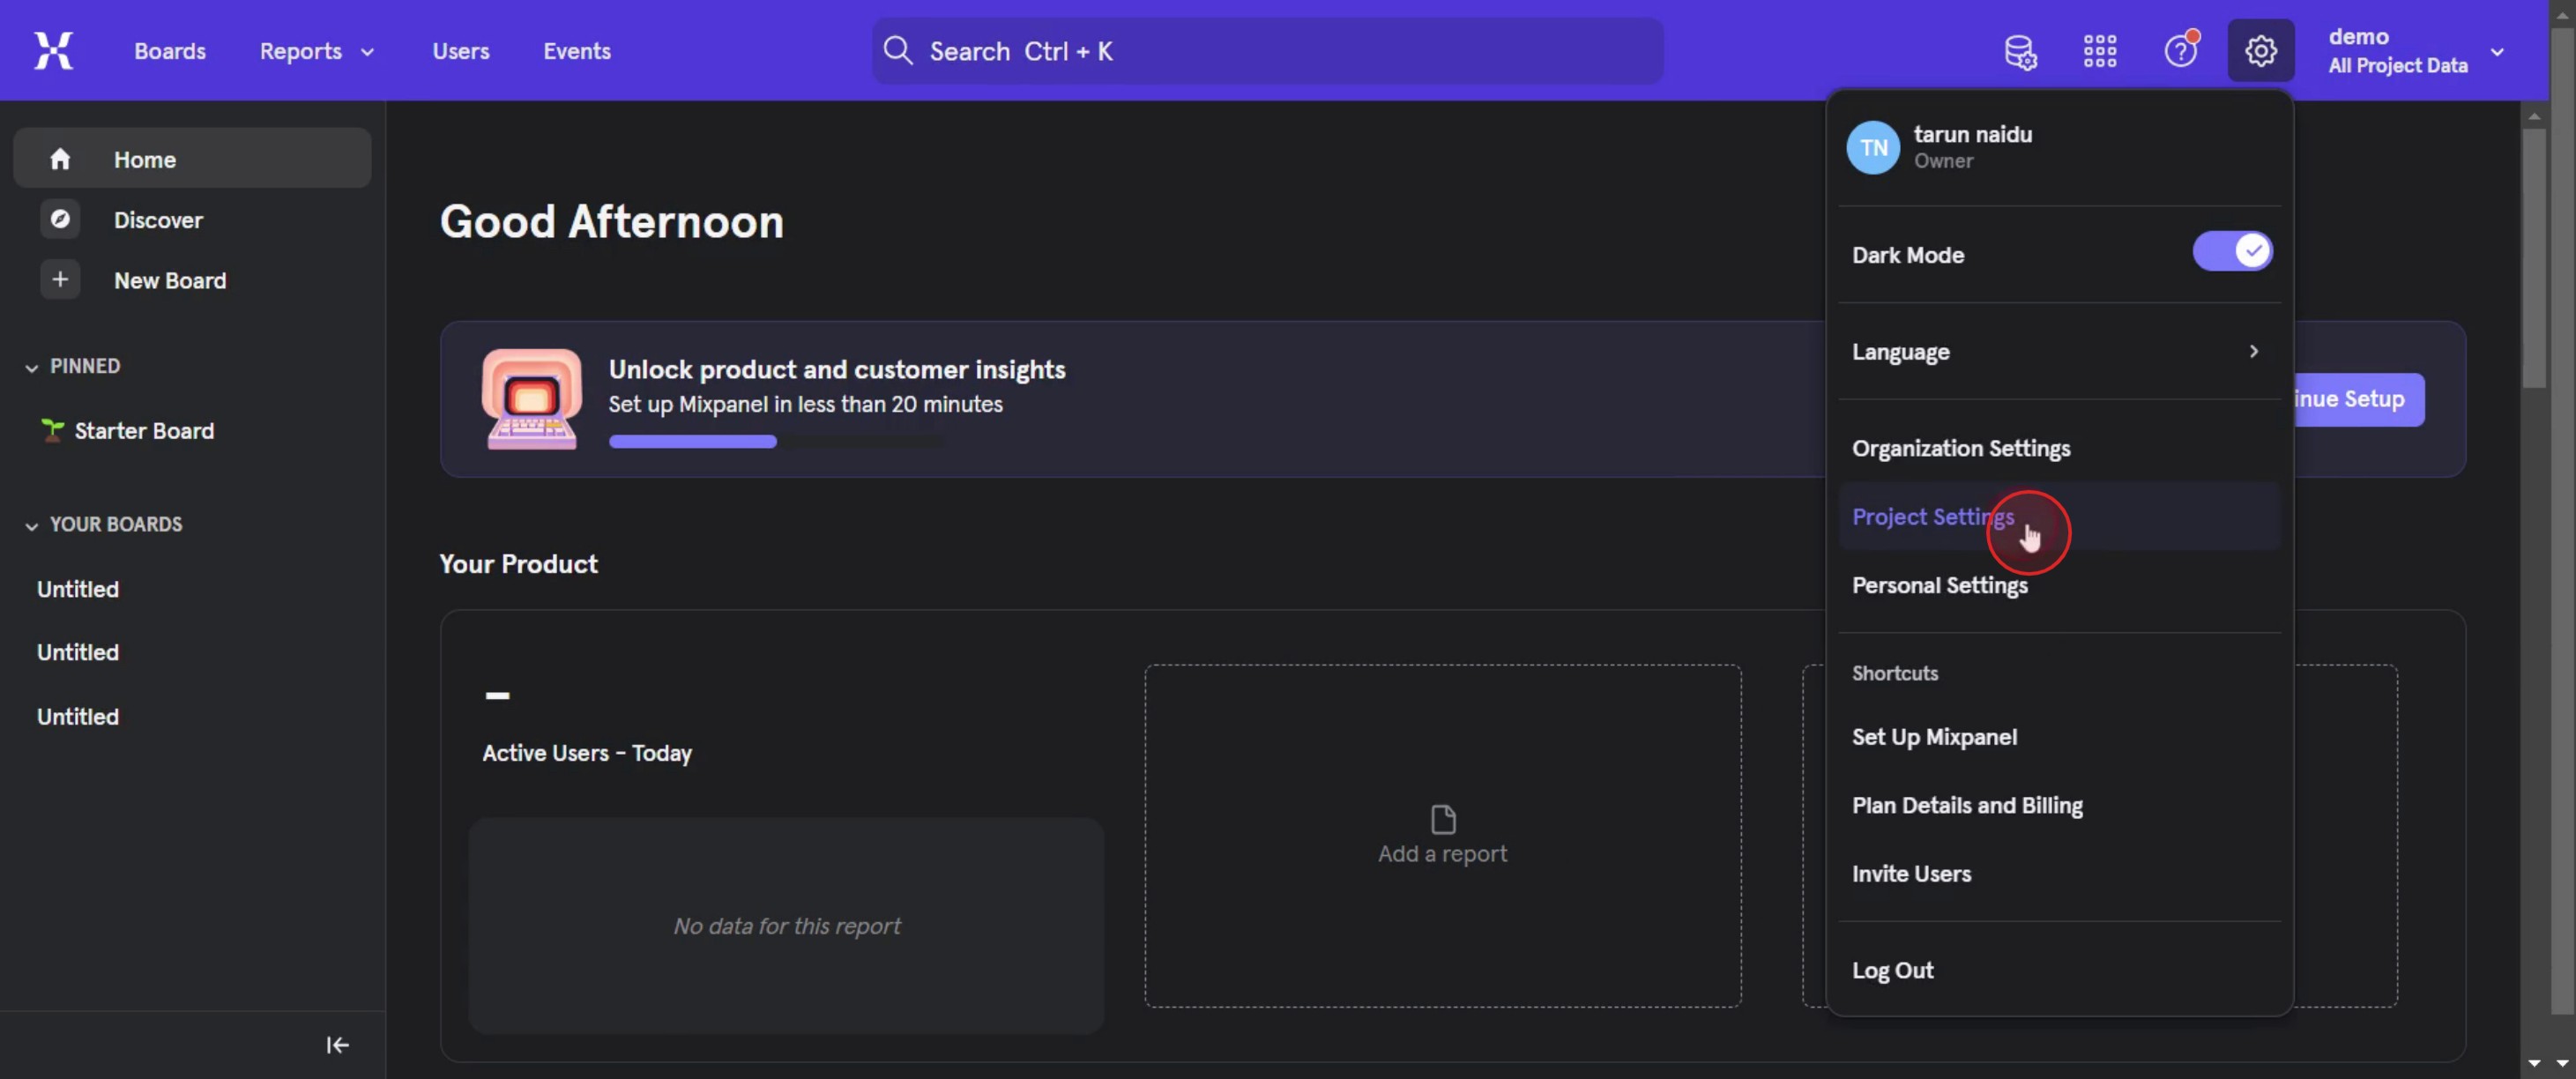This screenshot has width=2576, height=1079.
Task: Click the New Board plus icon
Action: point(60,280)
